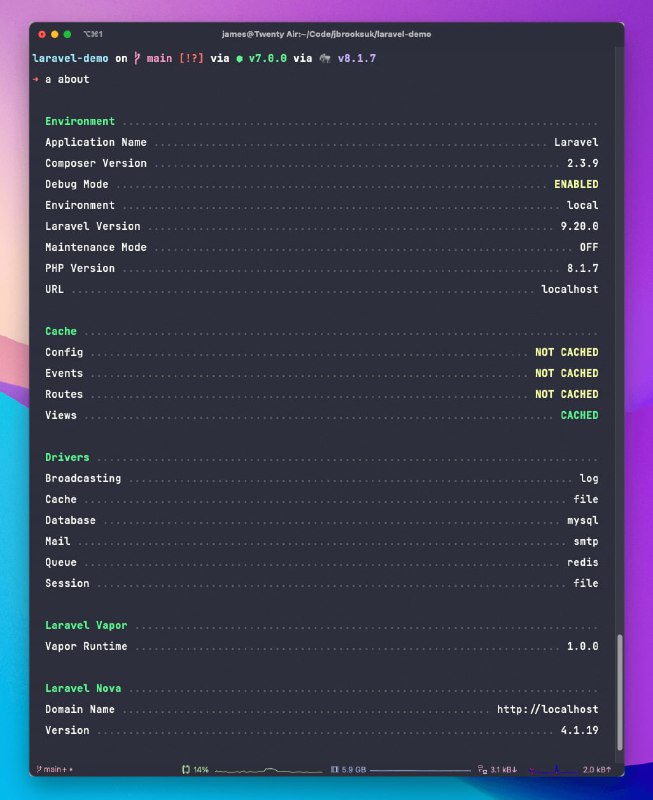
Task: Click the 'PHP Version' label
Action: [80, 268]
